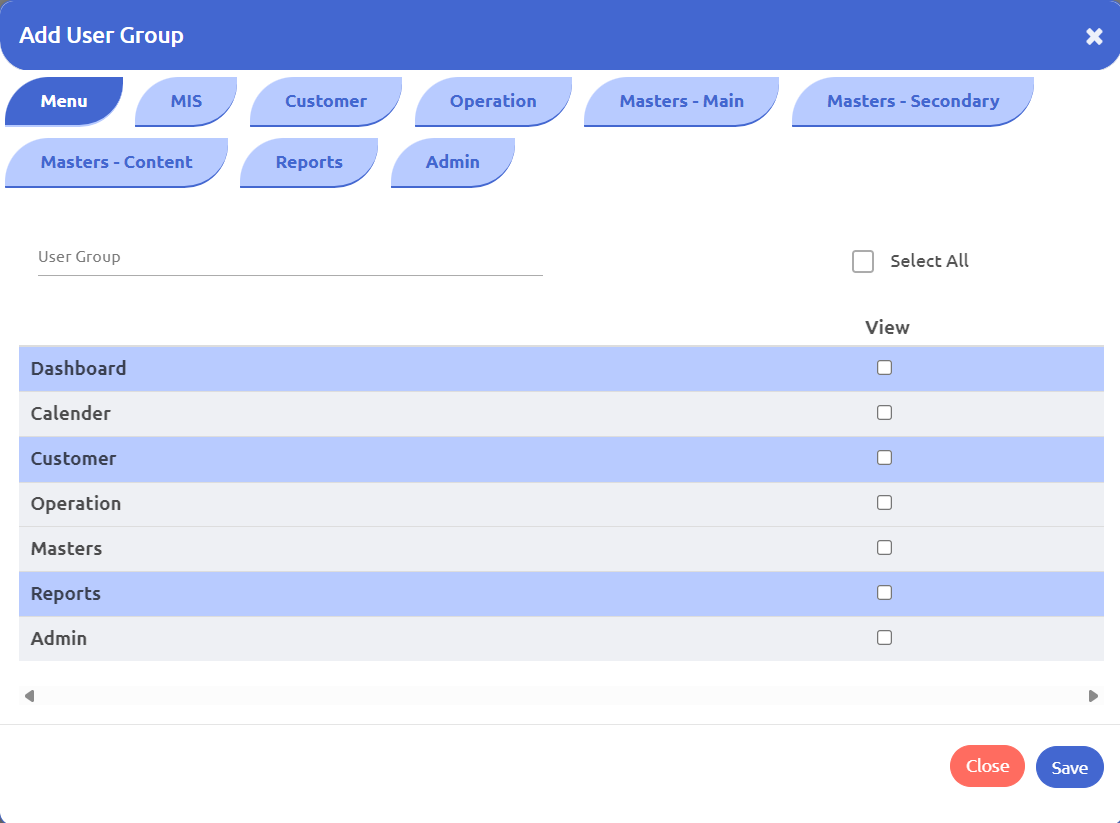Screen dimensions: 1120x823
Task: Select the Operation tab
Action: coord(493,101)
